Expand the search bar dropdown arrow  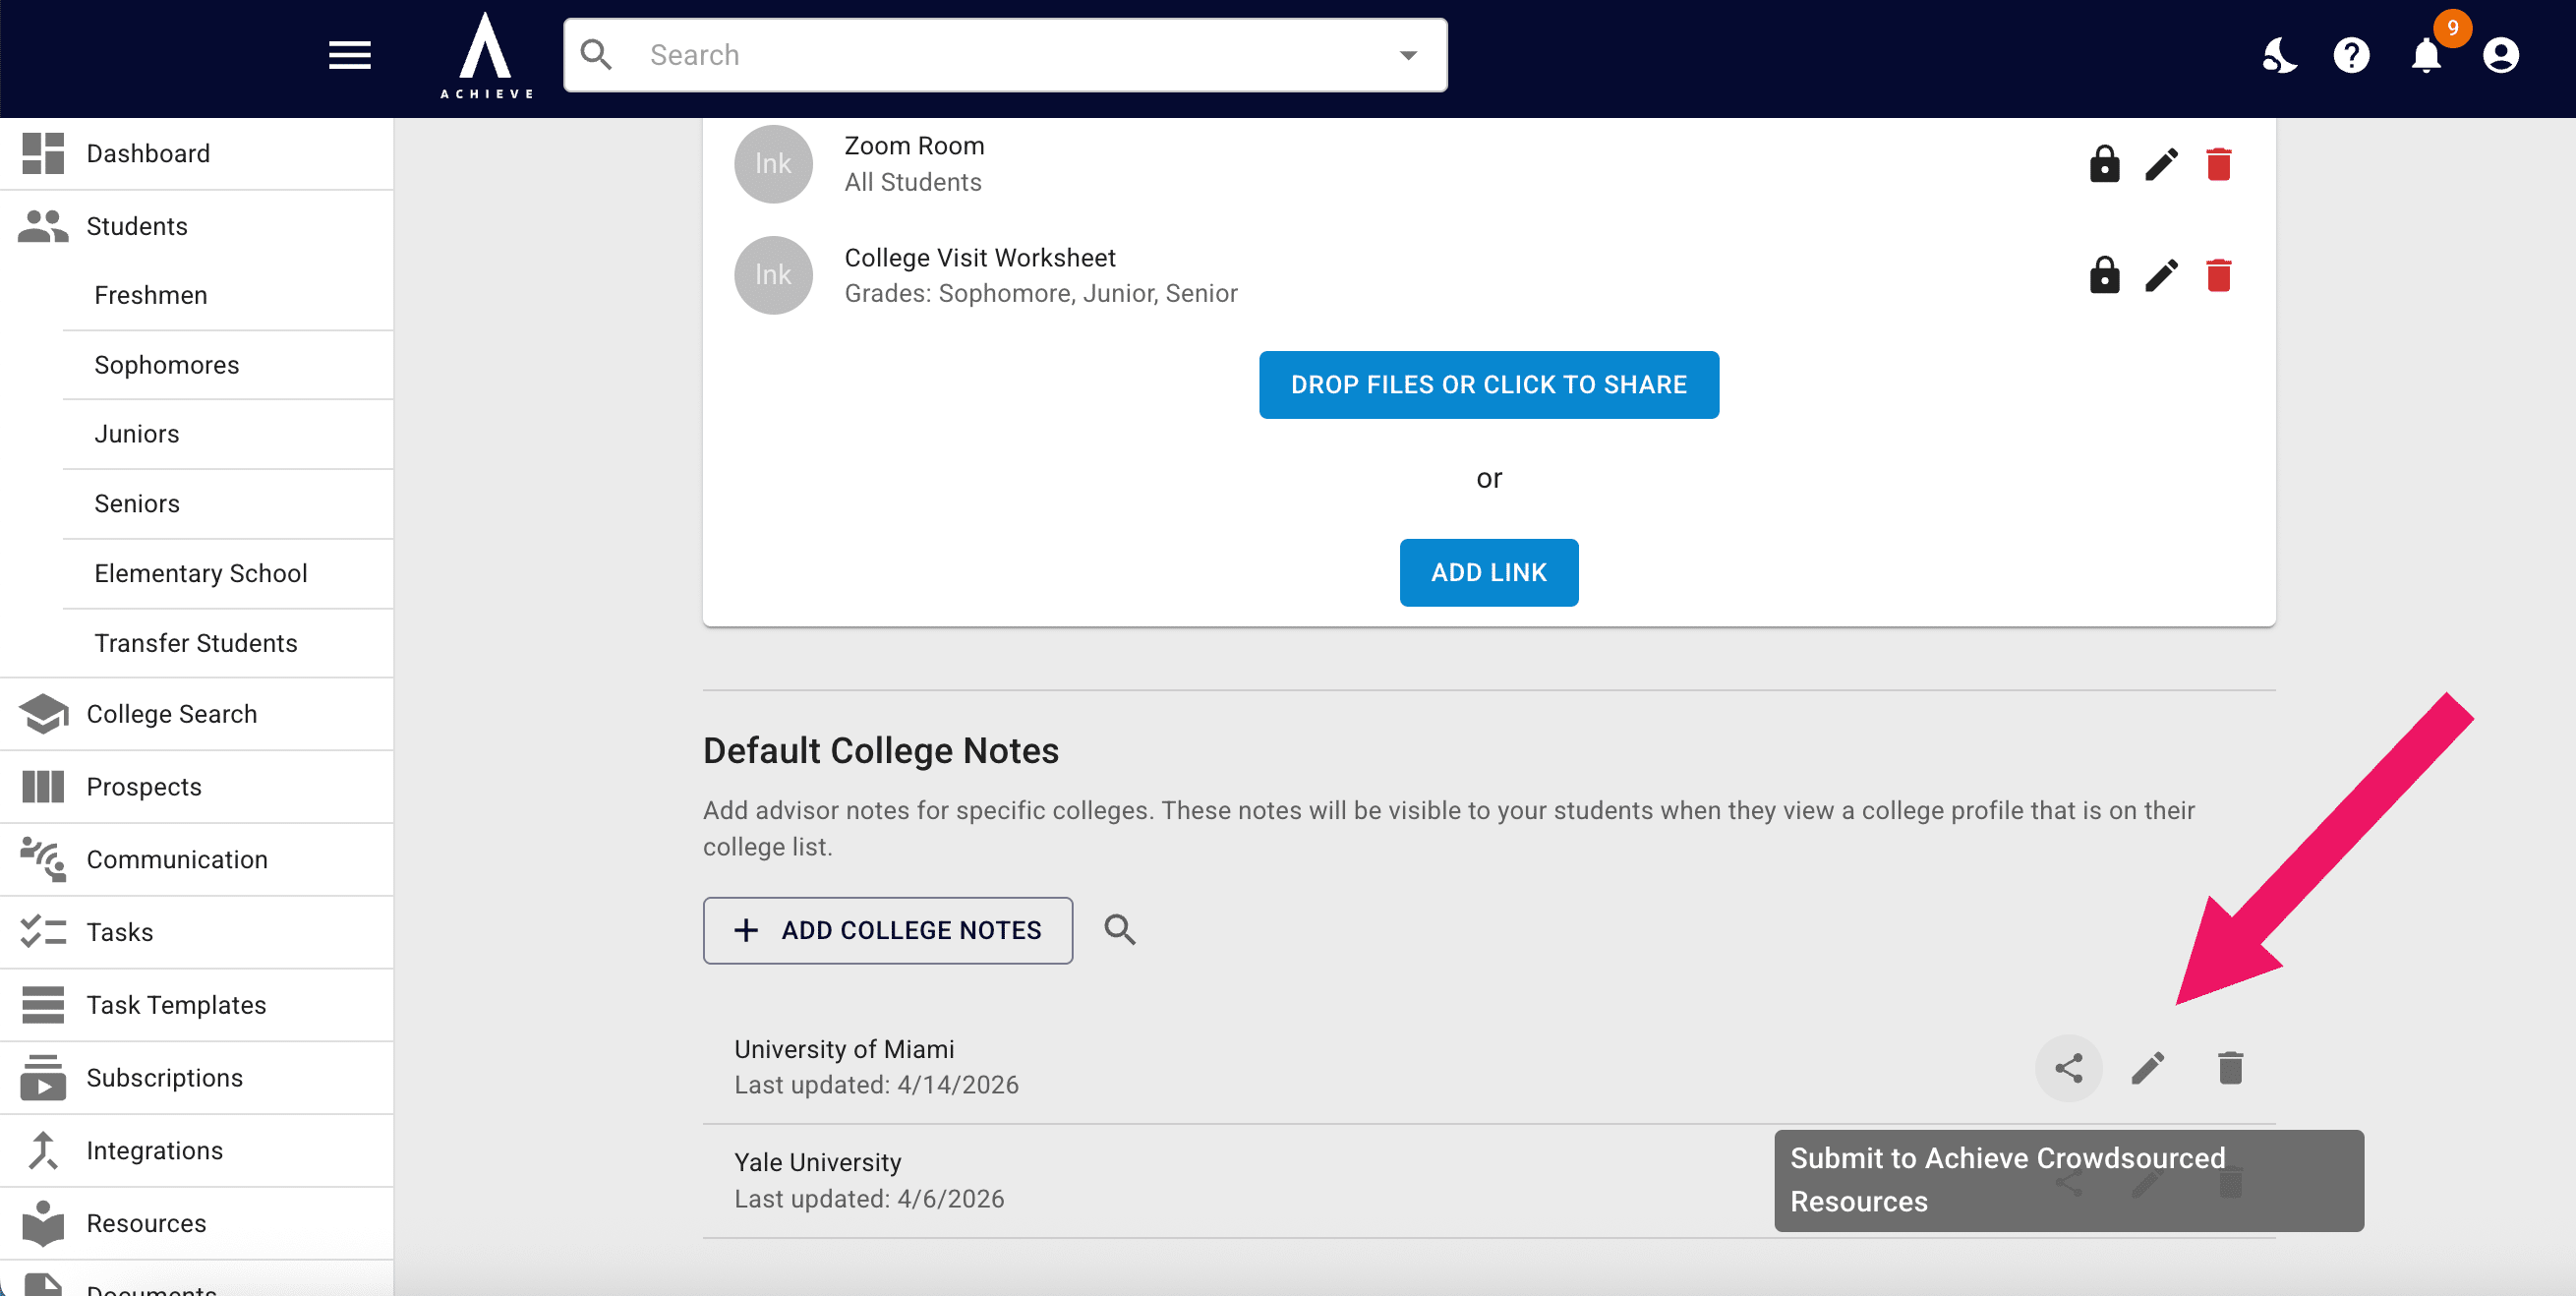tap(1408, 55)
